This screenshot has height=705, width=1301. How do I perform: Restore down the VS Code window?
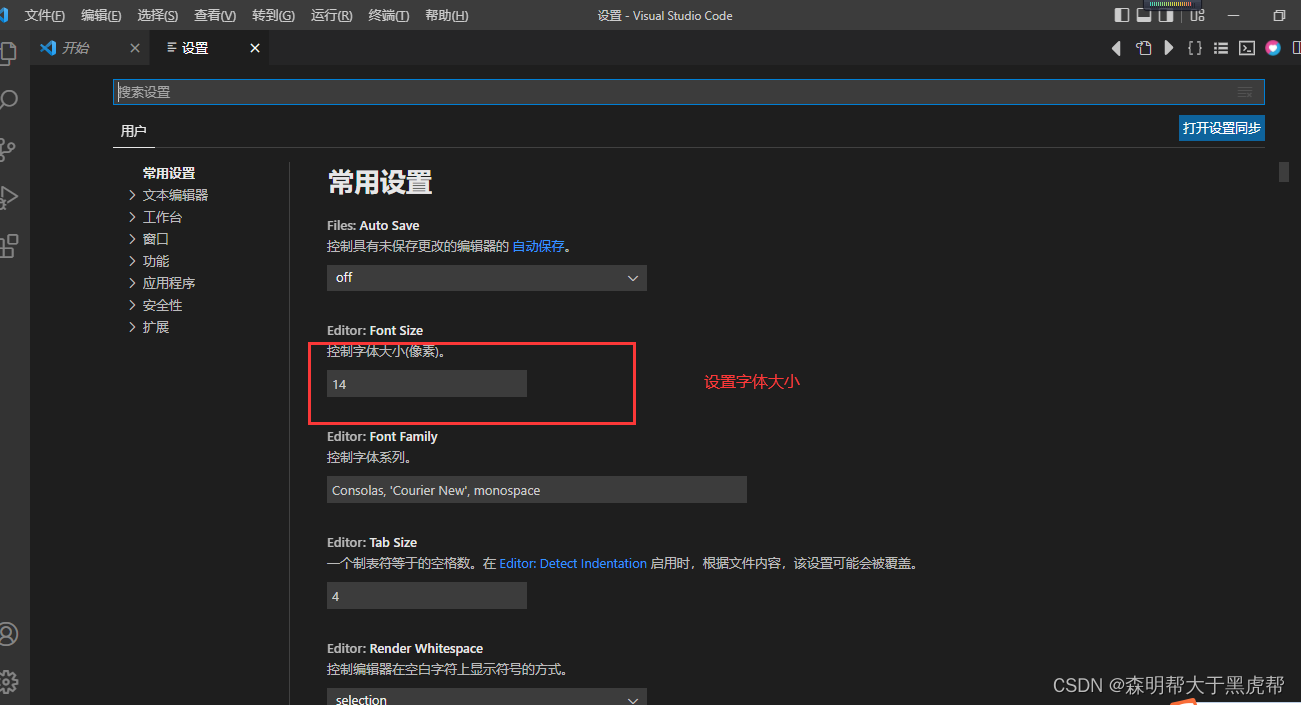click(x=1279, y=15)
